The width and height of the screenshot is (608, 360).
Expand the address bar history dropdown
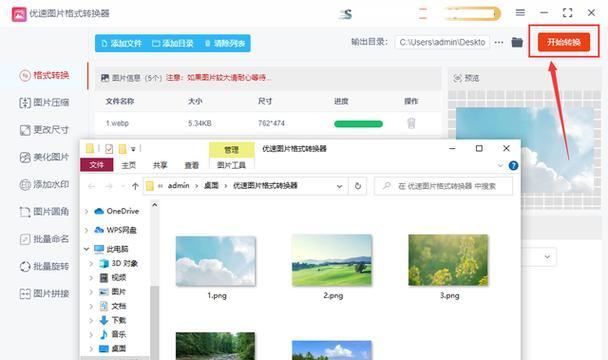(339, 186)
